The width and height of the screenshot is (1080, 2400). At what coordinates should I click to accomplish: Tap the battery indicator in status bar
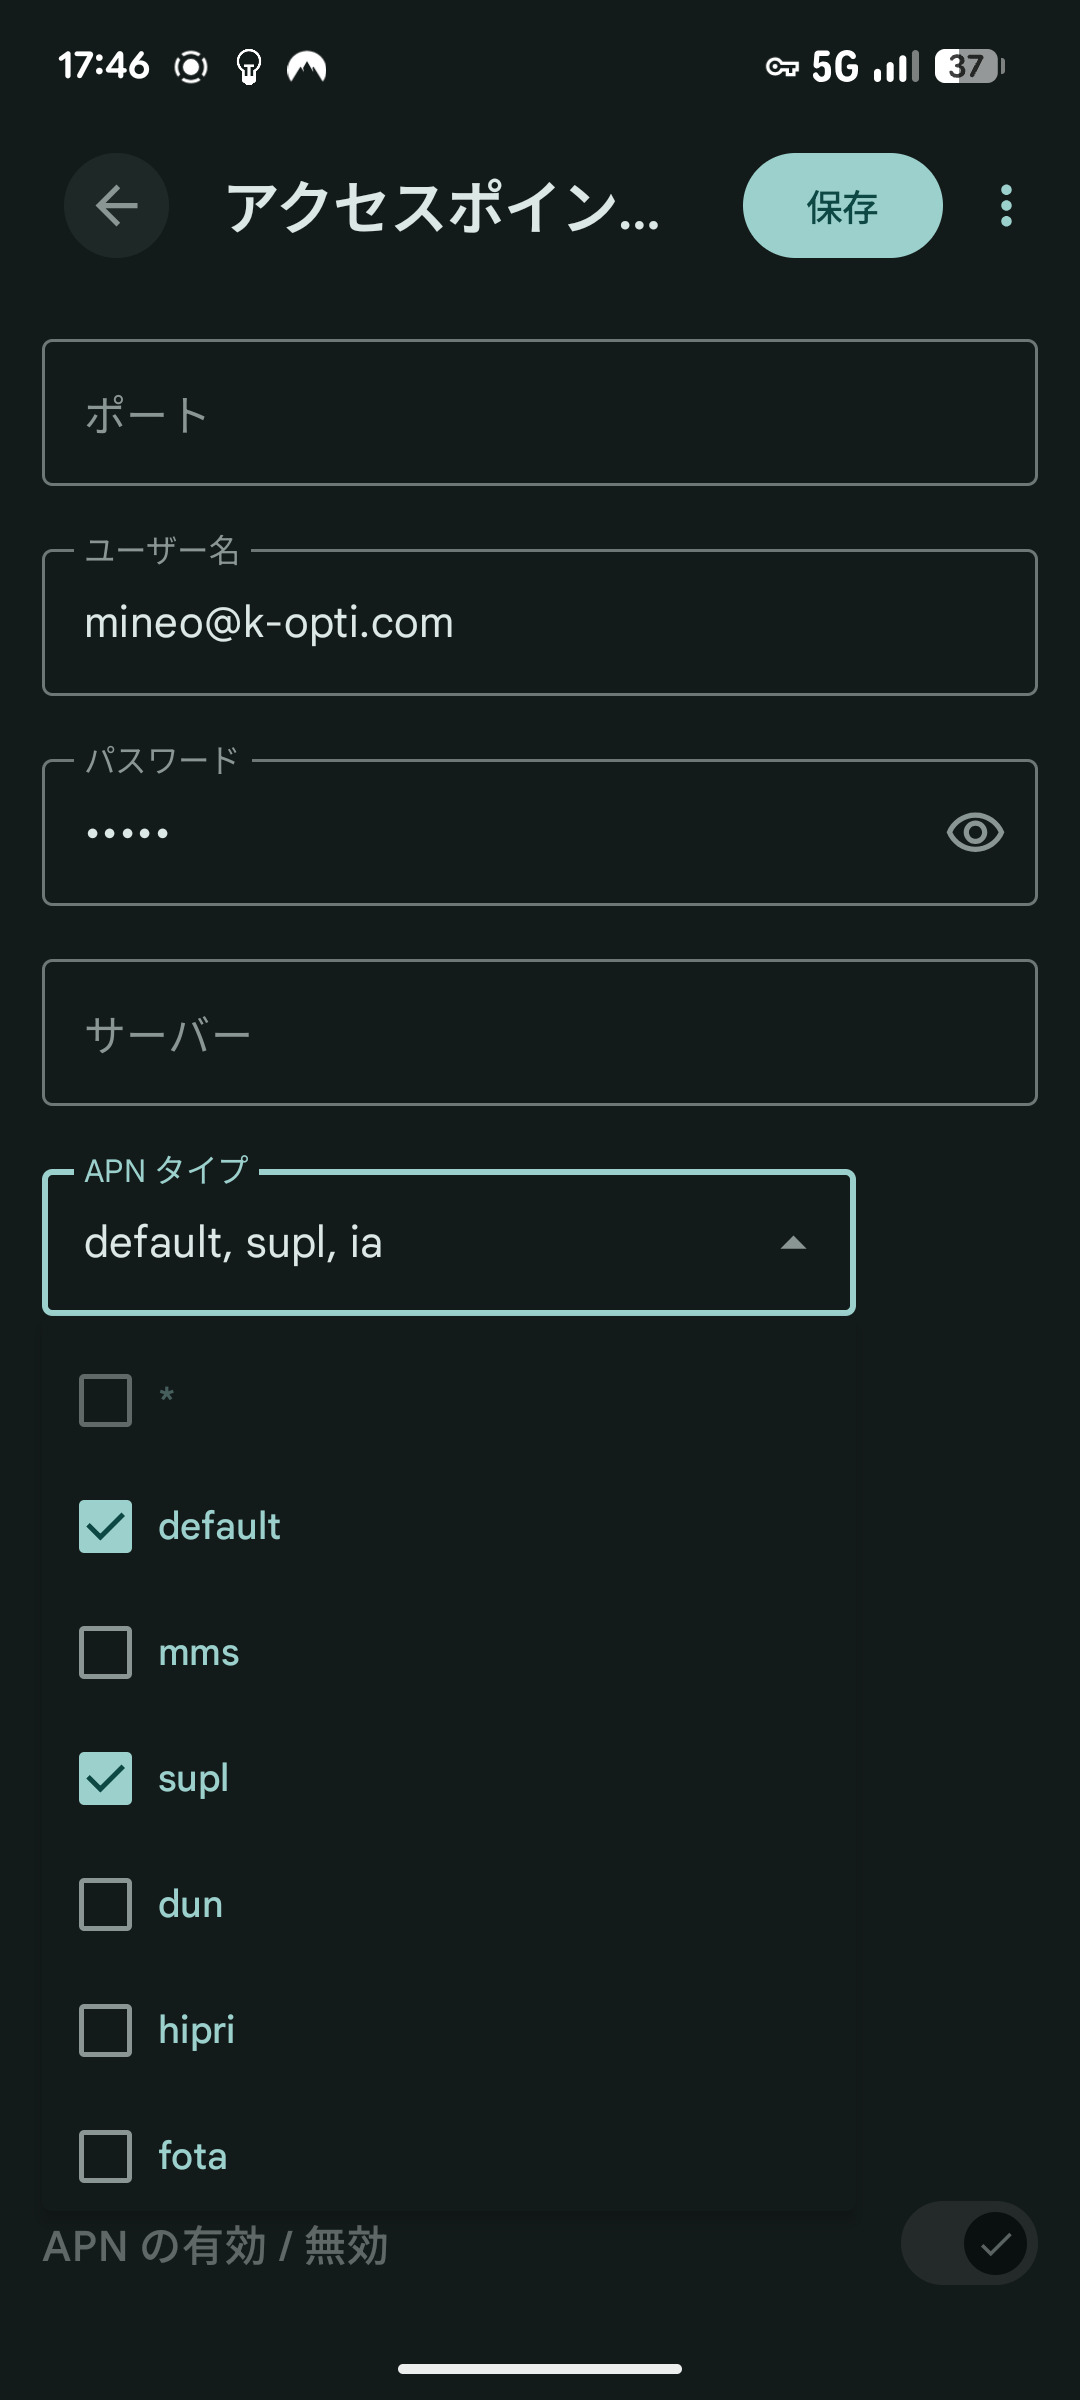tap(968, 67)
